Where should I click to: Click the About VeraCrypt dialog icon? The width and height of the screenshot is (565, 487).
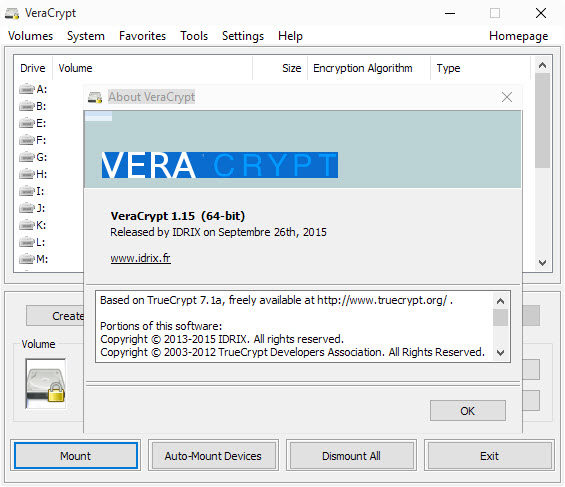[95, 97]
